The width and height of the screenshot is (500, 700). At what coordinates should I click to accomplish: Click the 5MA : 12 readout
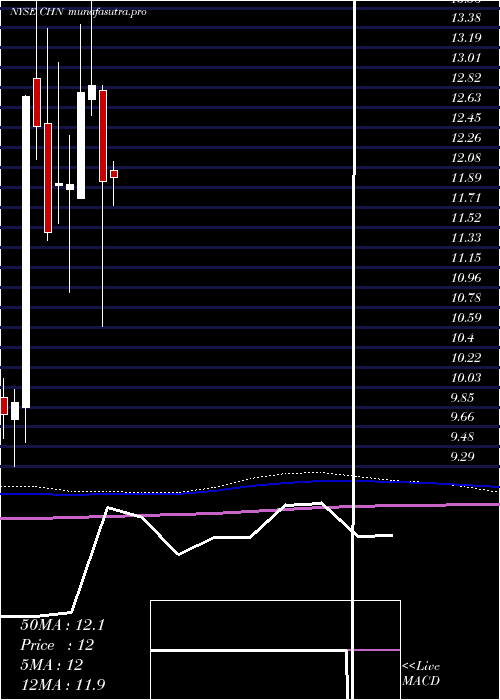click(51, 665)
